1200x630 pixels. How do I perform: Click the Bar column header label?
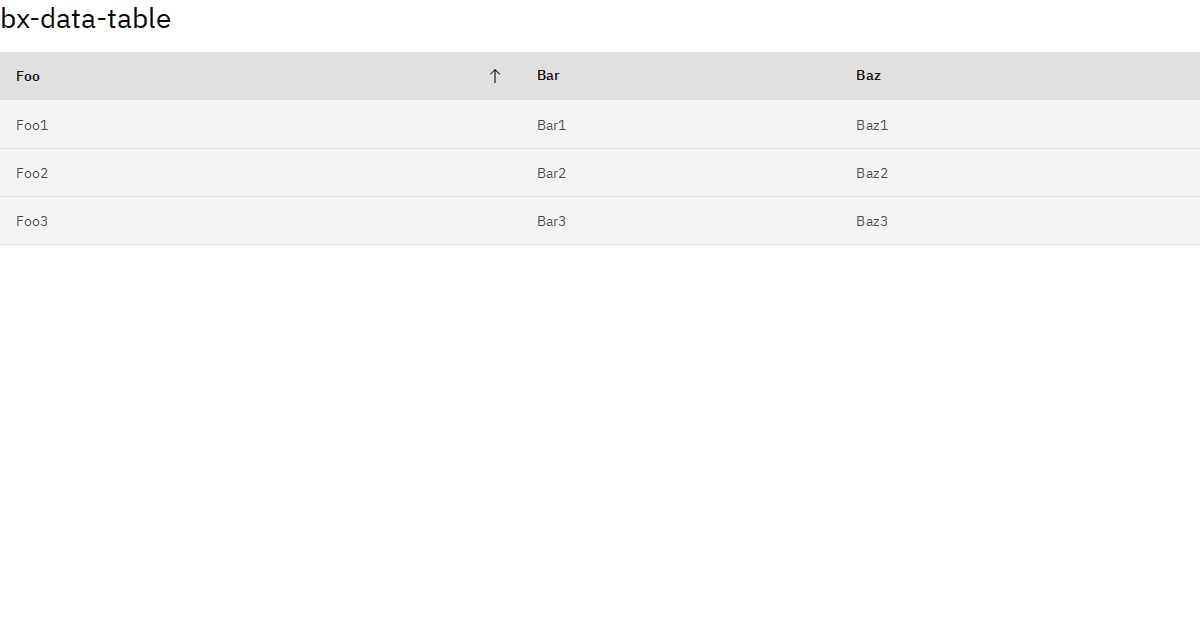pyautogui.click(x=548, y=75)
